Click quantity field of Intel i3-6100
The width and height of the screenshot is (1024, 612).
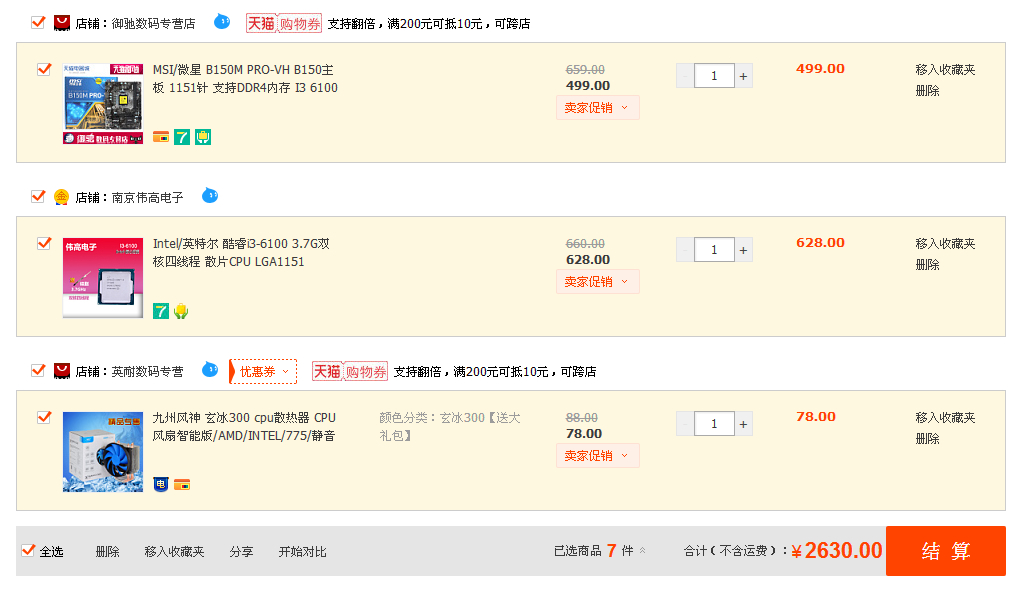tap(714, 250)
